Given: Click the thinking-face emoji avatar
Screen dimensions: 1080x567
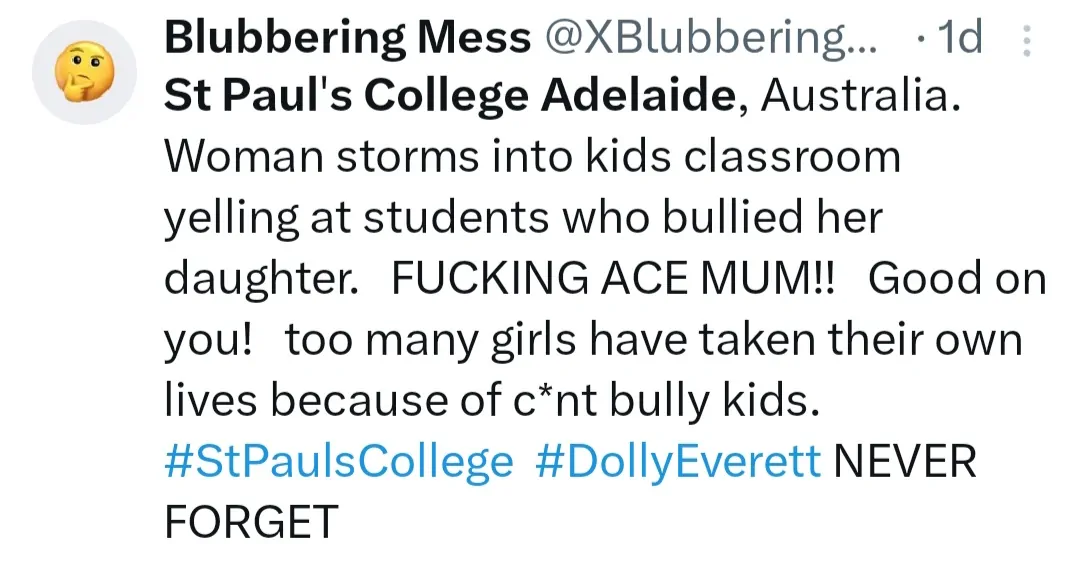Looking at the screenshot, I should pos(83,71).
